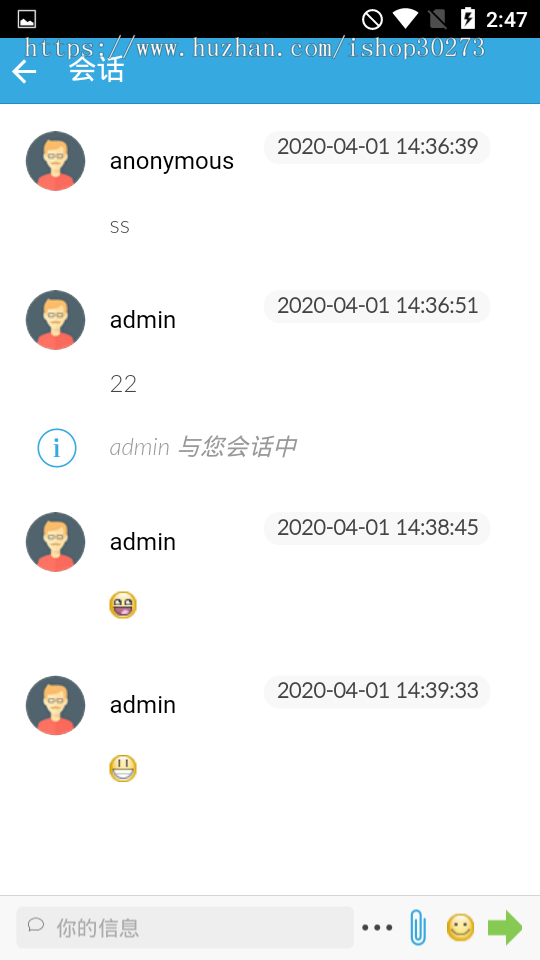Tap the 14:39:33 timestamp badge
Viewport: 540px width, 960px height.
tap(377, 691)
